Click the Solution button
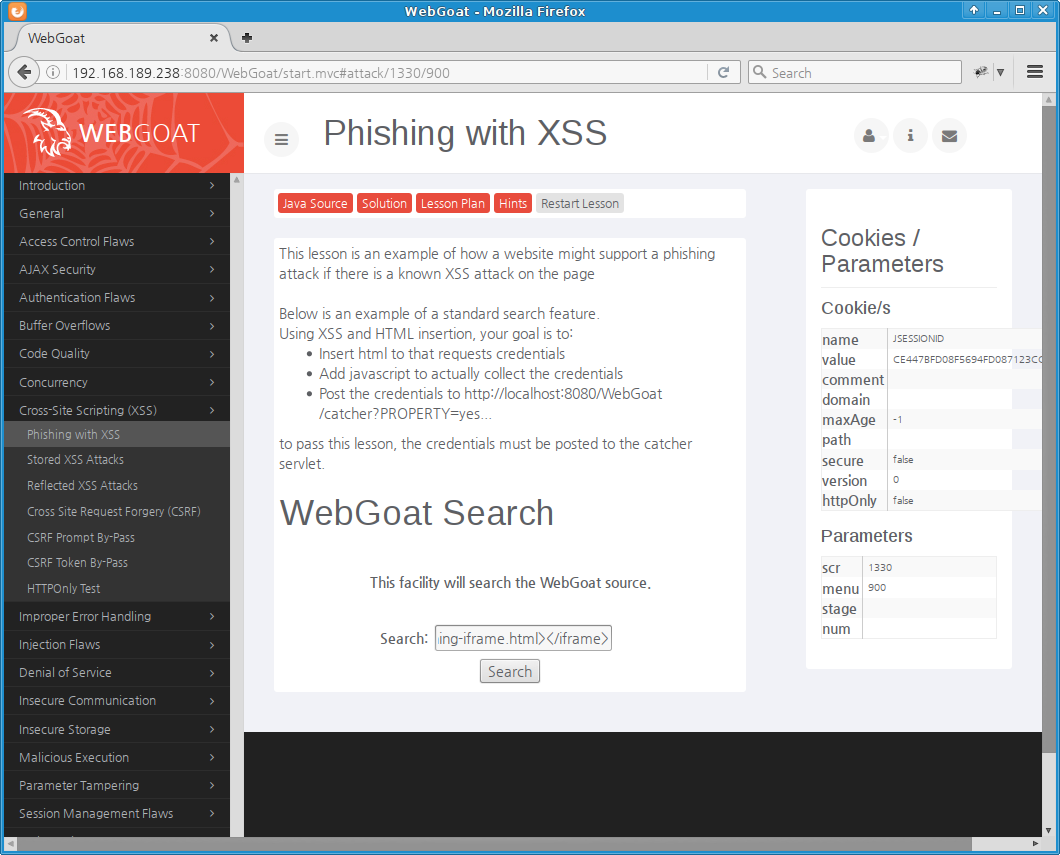Image resolution: width=1060 pixels, height=855 pixels. point(384,203)
